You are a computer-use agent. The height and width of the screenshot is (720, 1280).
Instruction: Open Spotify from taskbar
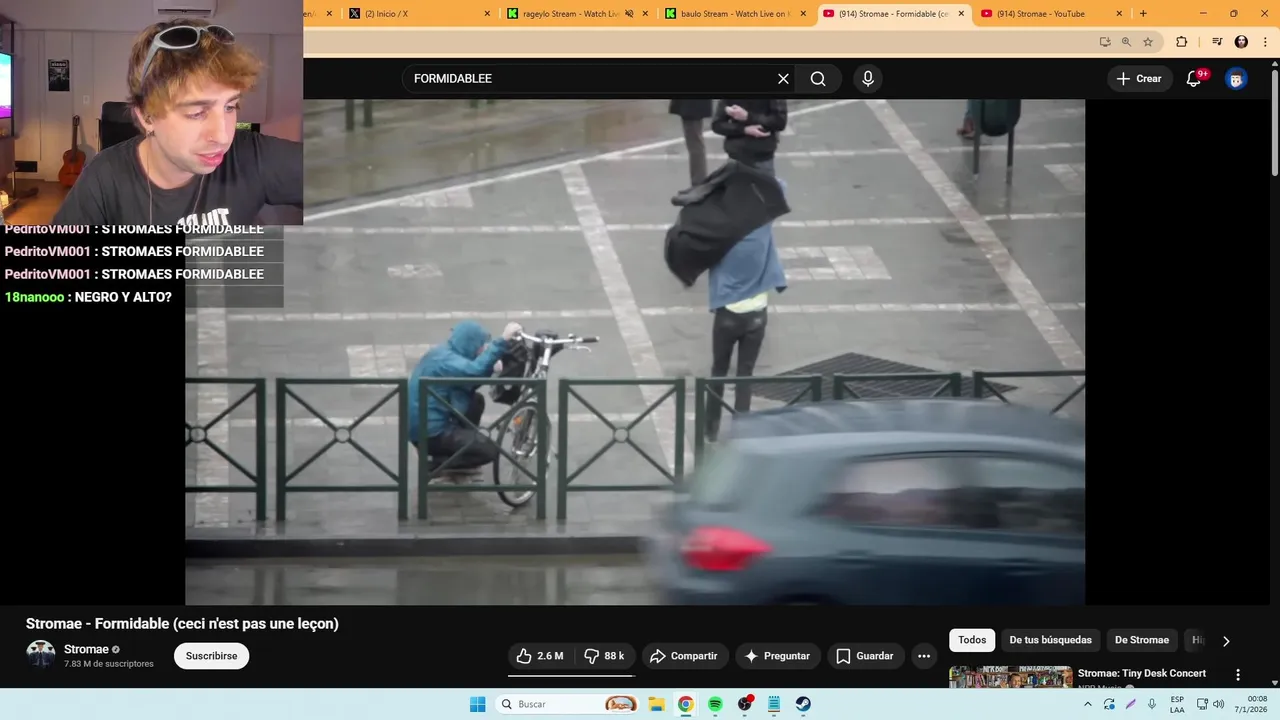715,704
